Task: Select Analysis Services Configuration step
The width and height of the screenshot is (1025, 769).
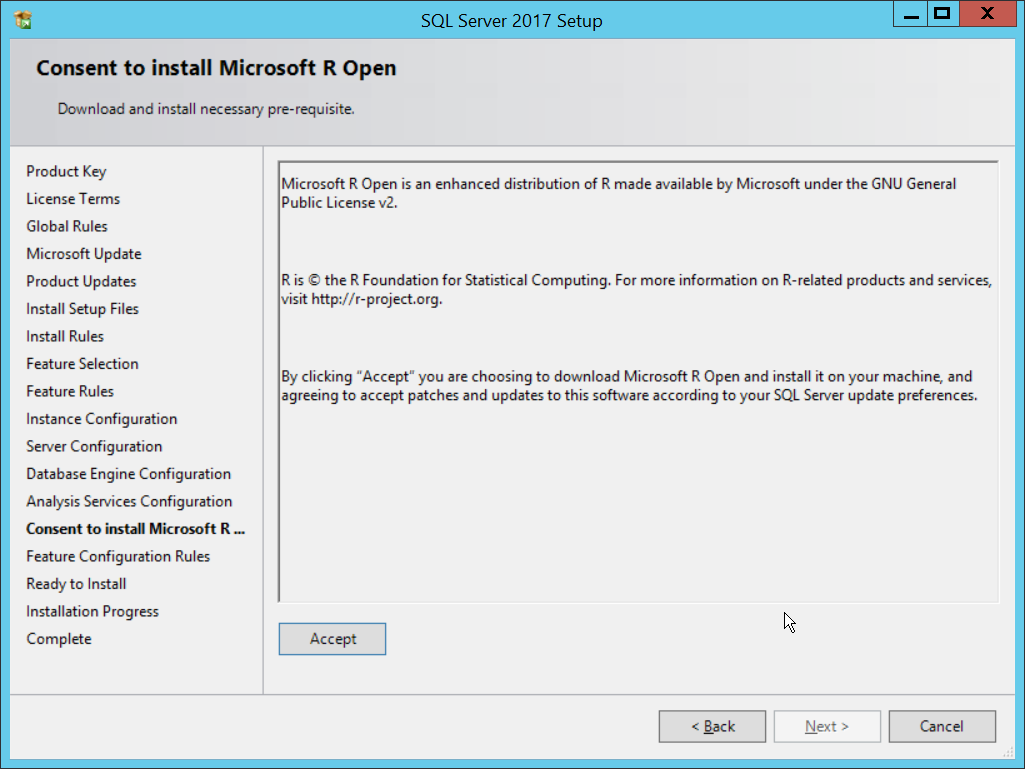Action: click(129, 501)
